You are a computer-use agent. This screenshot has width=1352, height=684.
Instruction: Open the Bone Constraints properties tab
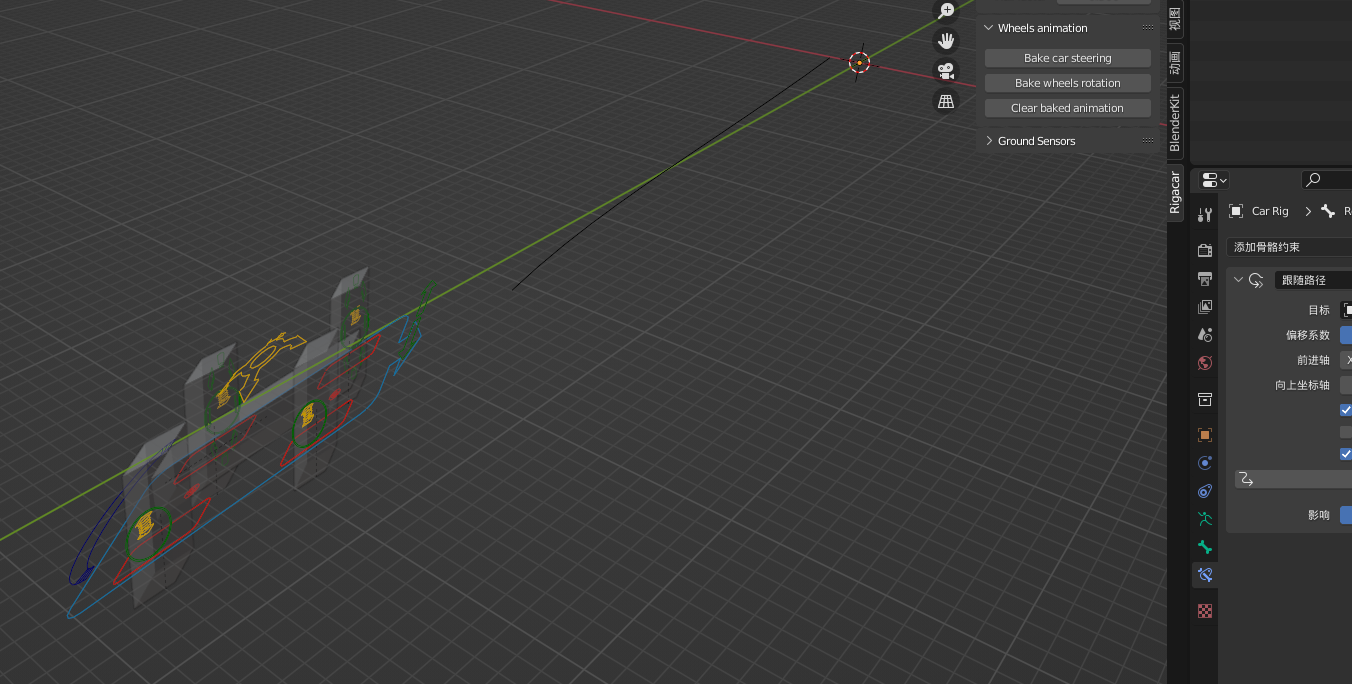pyautogui.click(x=1205, y=575)
